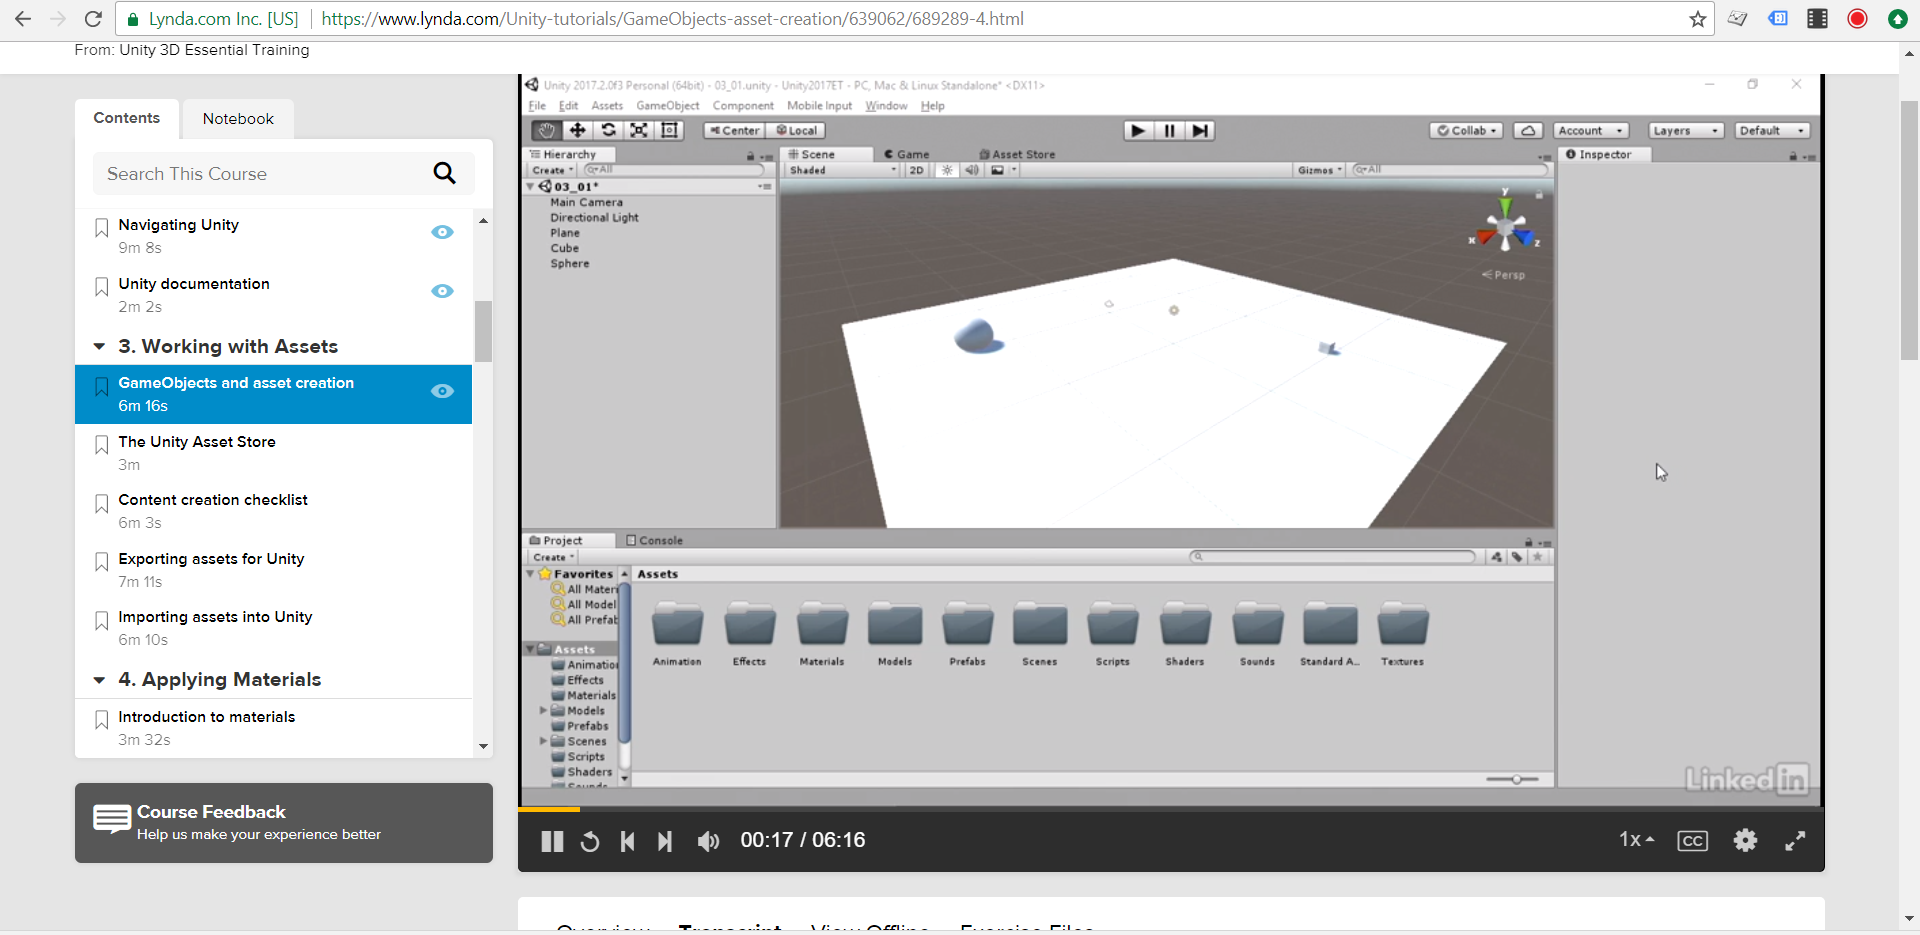Bookmark Importing assets into Unity video
This screenshot has width=1920, height=935.
click(101, 620)
